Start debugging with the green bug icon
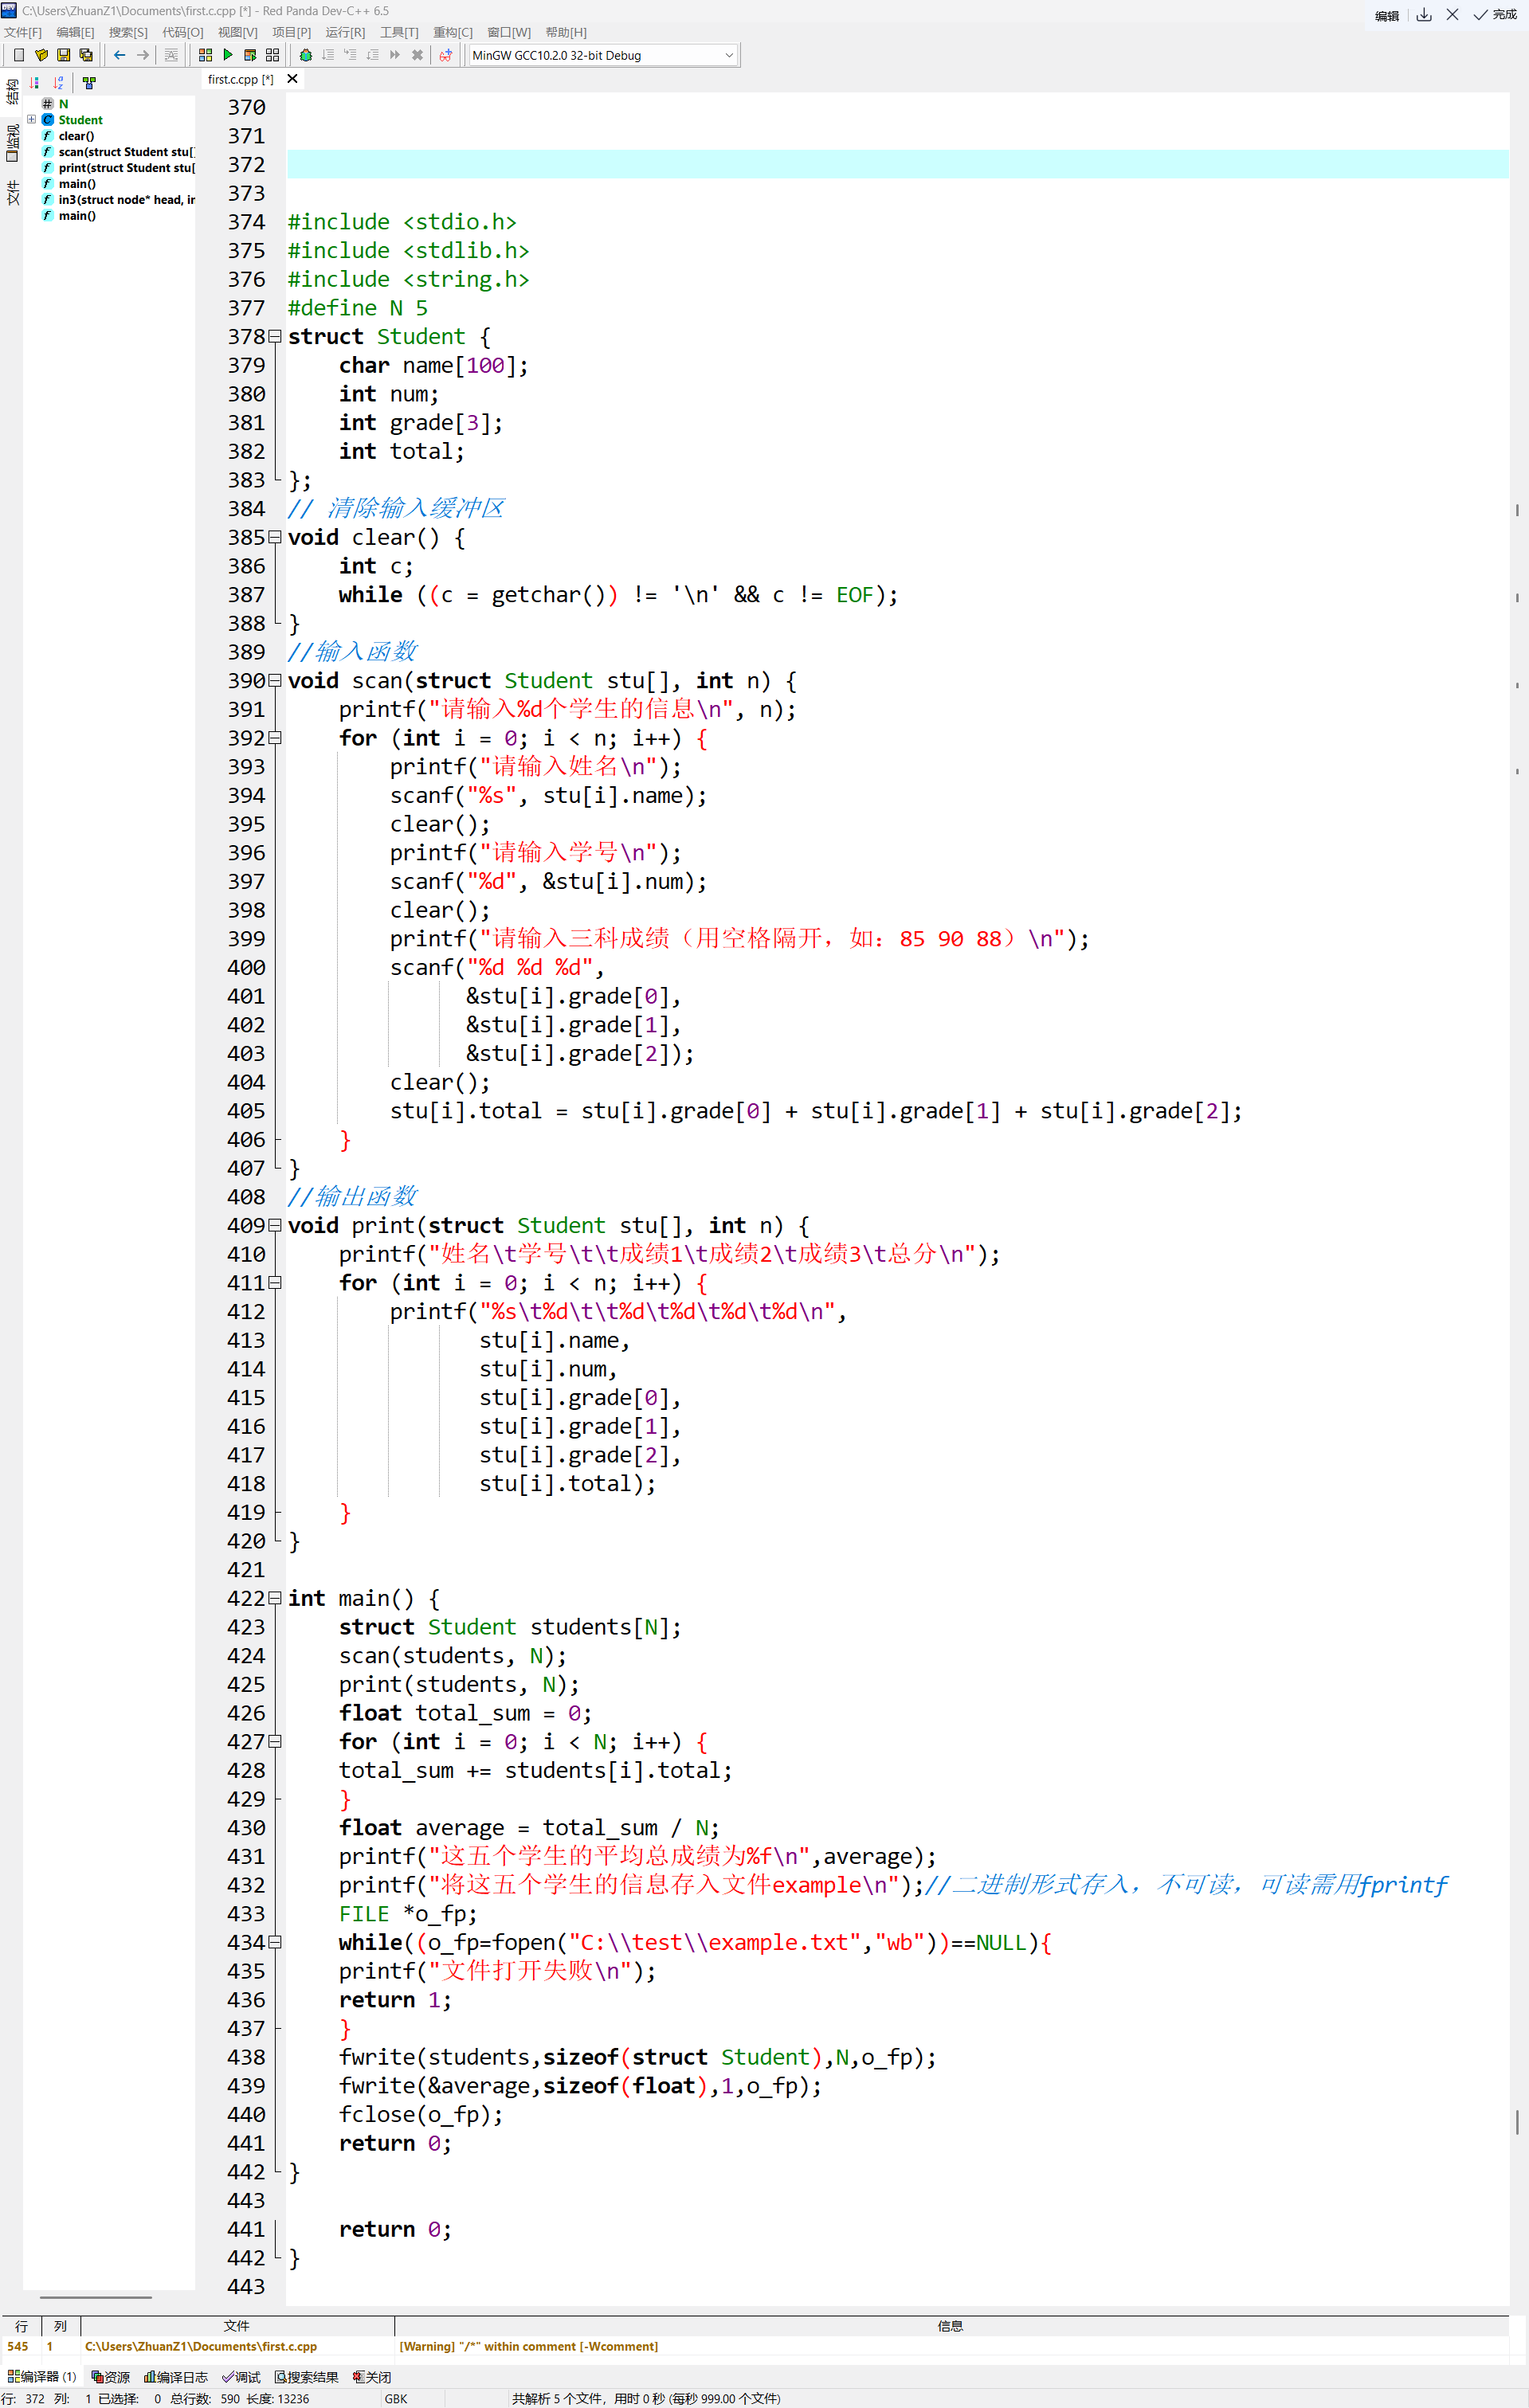Screen dimensions: 1529x2408 [x=306, y=55]
